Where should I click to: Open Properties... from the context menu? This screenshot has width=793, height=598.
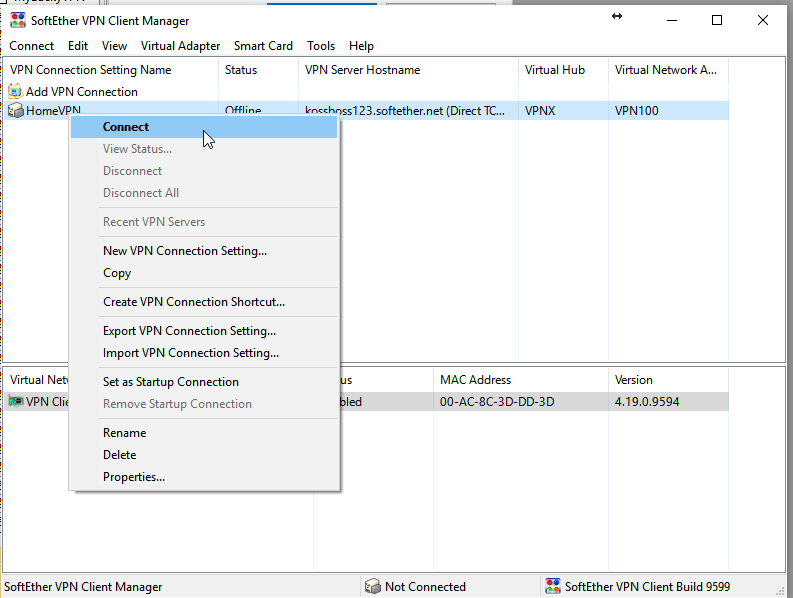point(204,477)
